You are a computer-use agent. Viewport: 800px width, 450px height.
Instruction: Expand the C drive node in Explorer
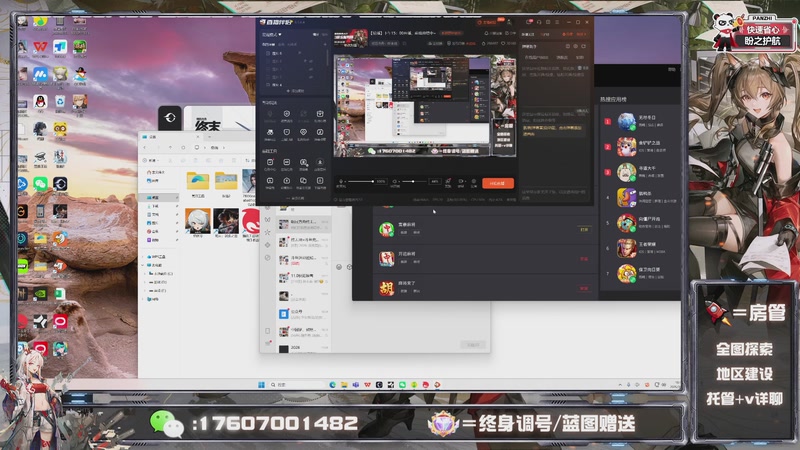(x=145, y=273)
